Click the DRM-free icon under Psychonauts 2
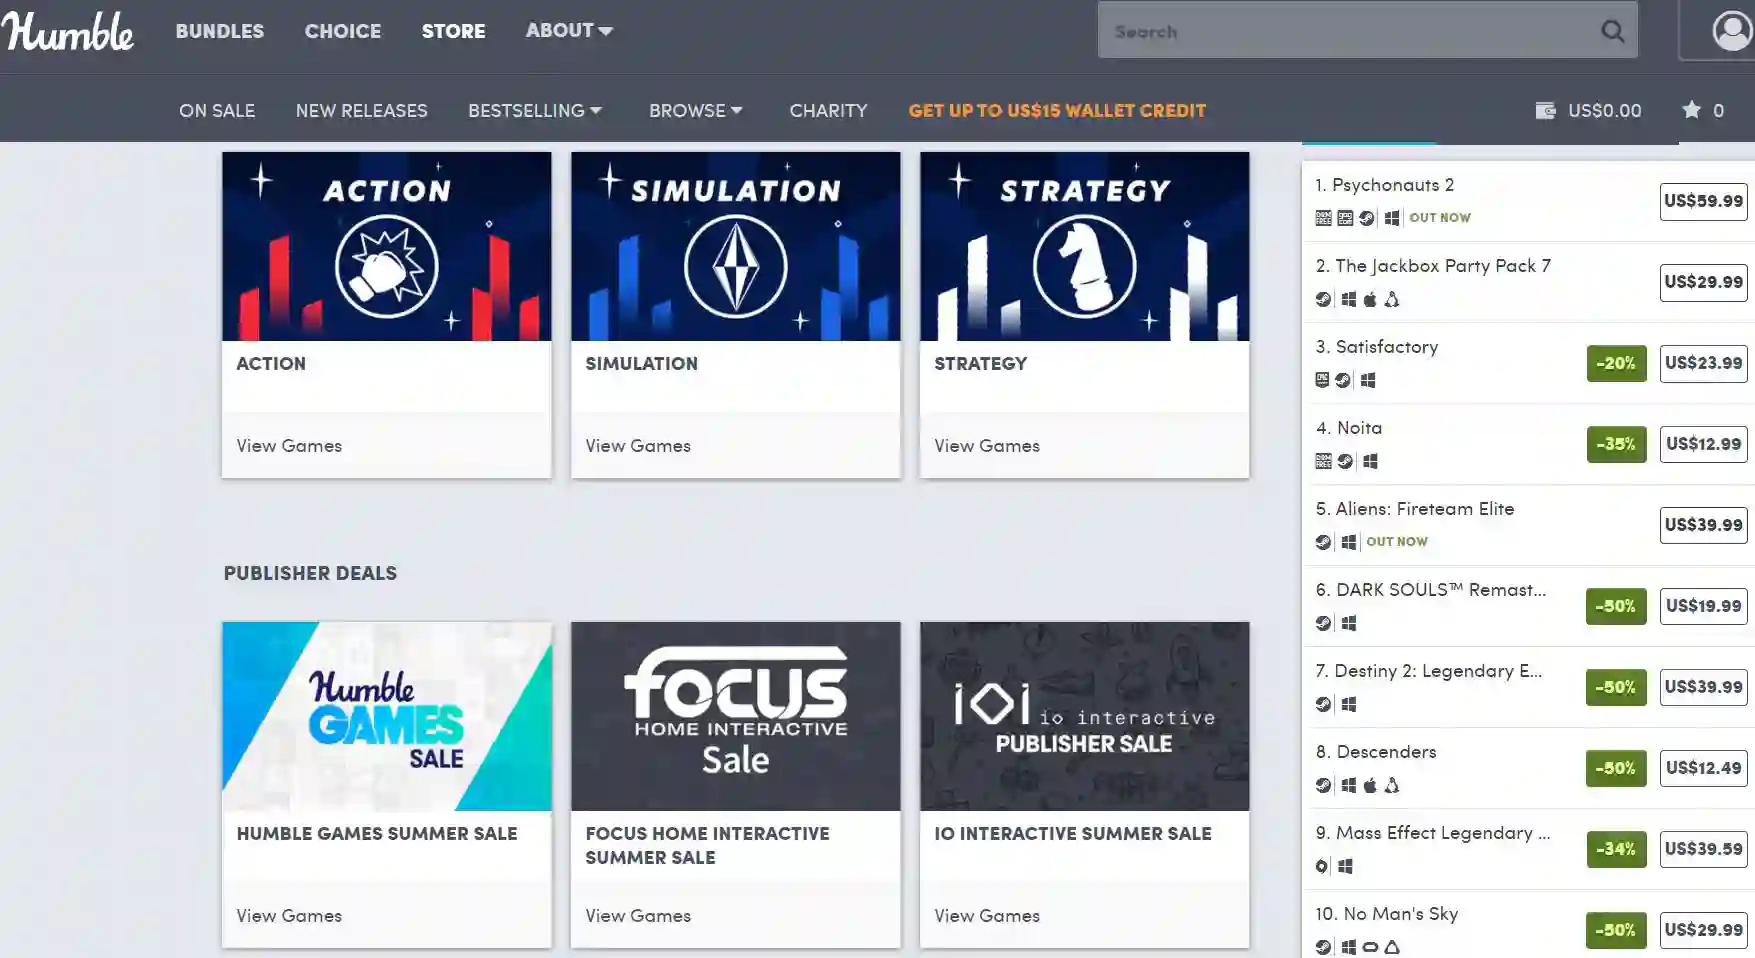 click(x=1323, y=218)
